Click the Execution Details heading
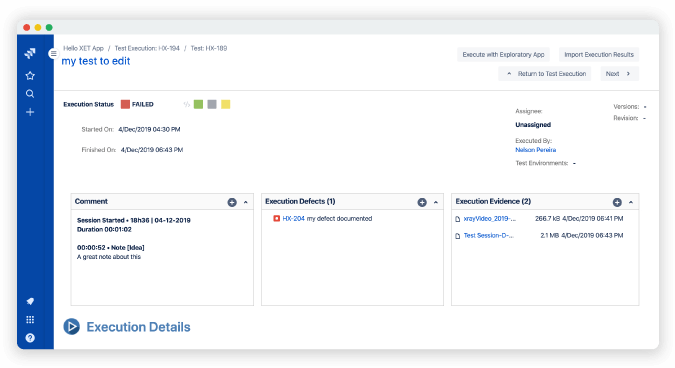The width and height of the screenshot is (675, 368). [138, 327]
